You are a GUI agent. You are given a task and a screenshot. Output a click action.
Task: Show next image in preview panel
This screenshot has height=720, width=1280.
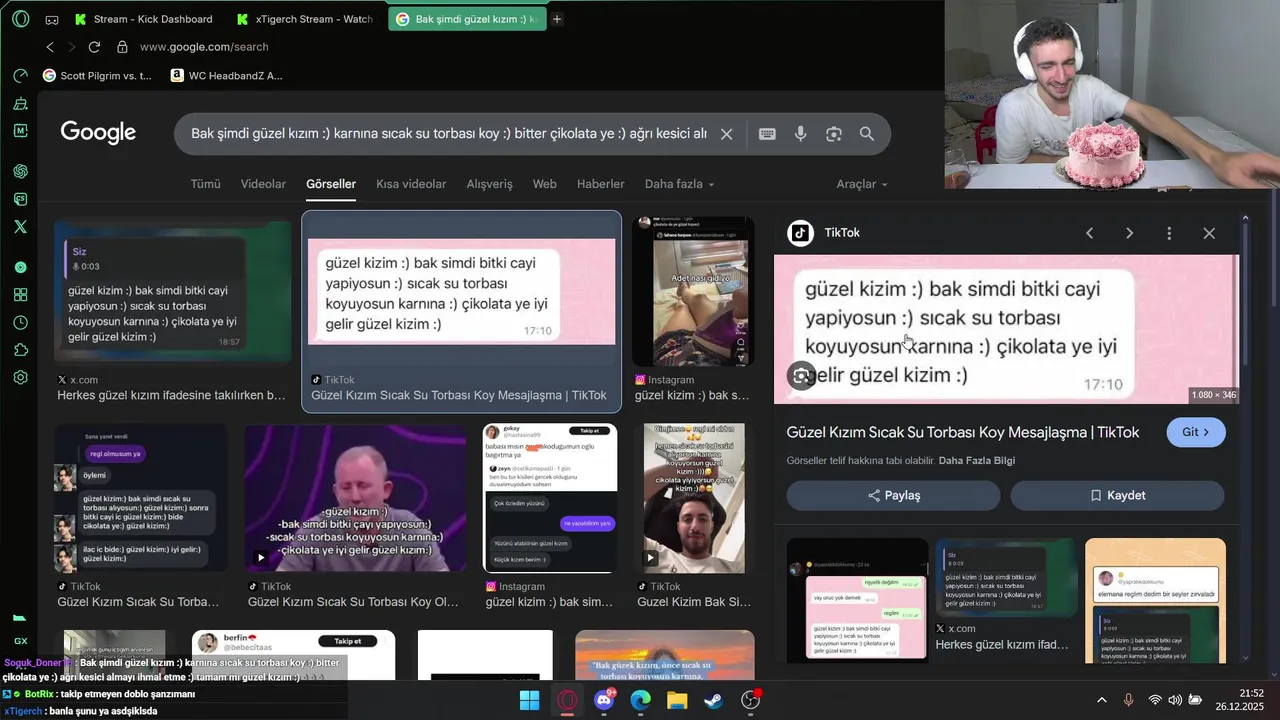pos(1129,233)
